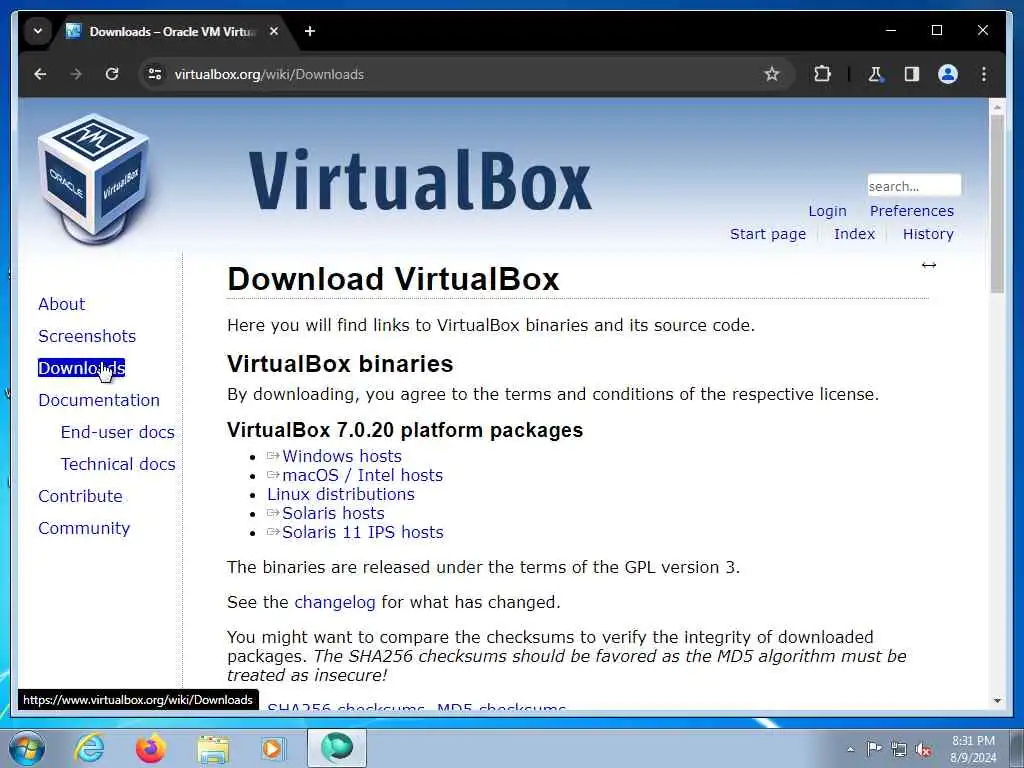Click the search box on the page
1024x768 pixels.
tap(914, 185)
